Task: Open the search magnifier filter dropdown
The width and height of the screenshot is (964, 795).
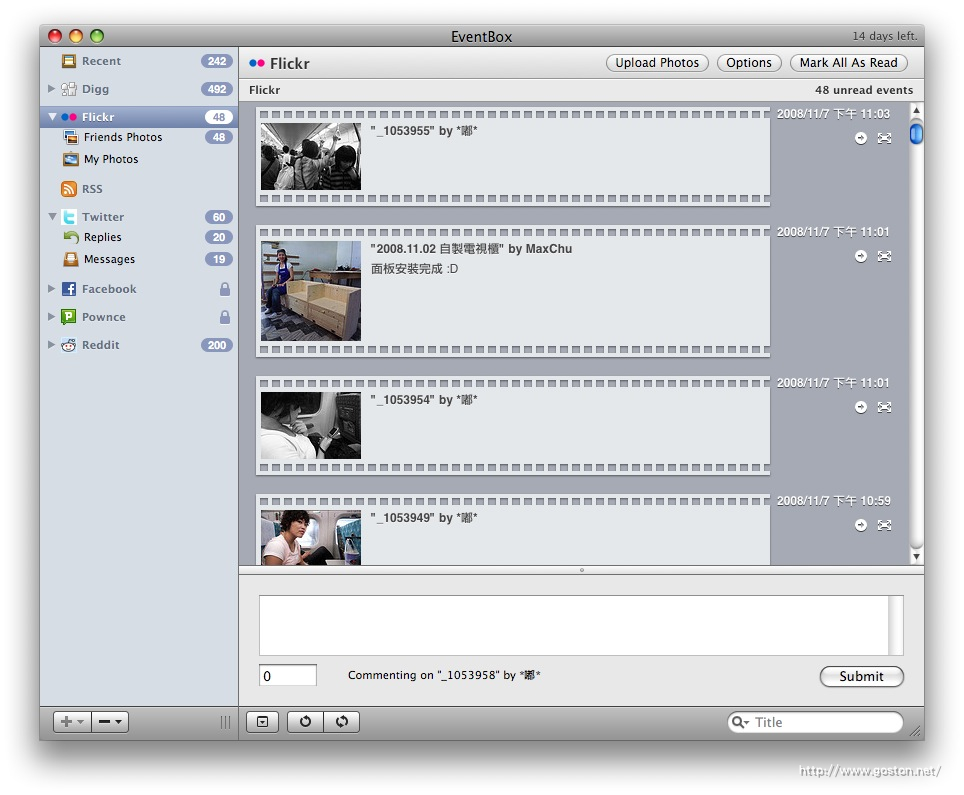Action: pos(740,722)
